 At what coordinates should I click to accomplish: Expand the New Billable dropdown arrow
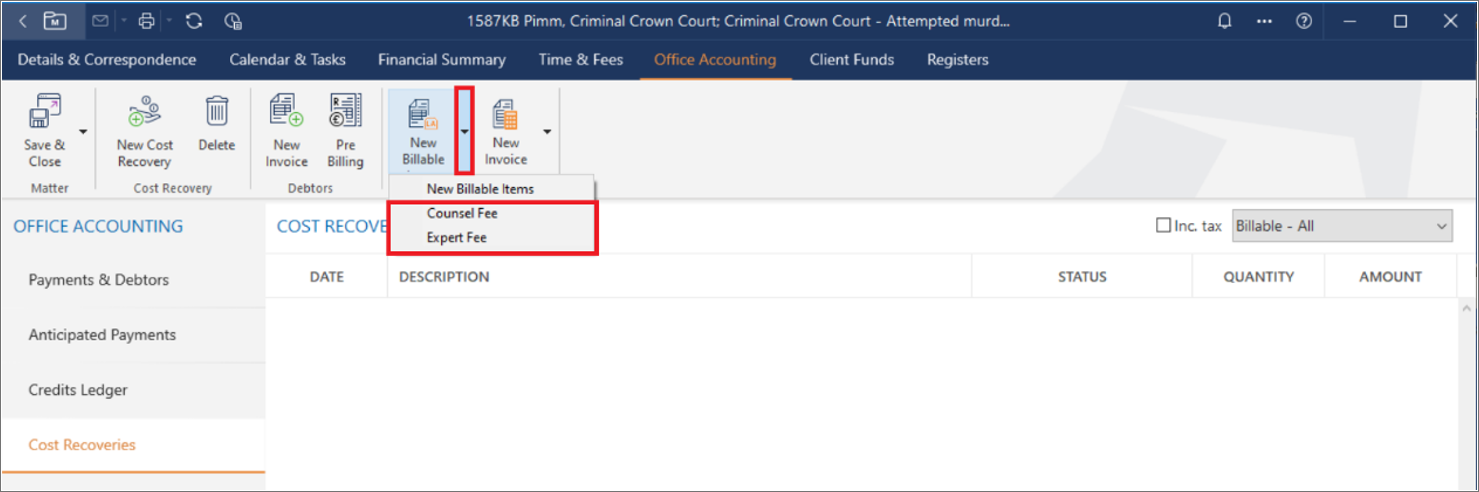point(464,131)
